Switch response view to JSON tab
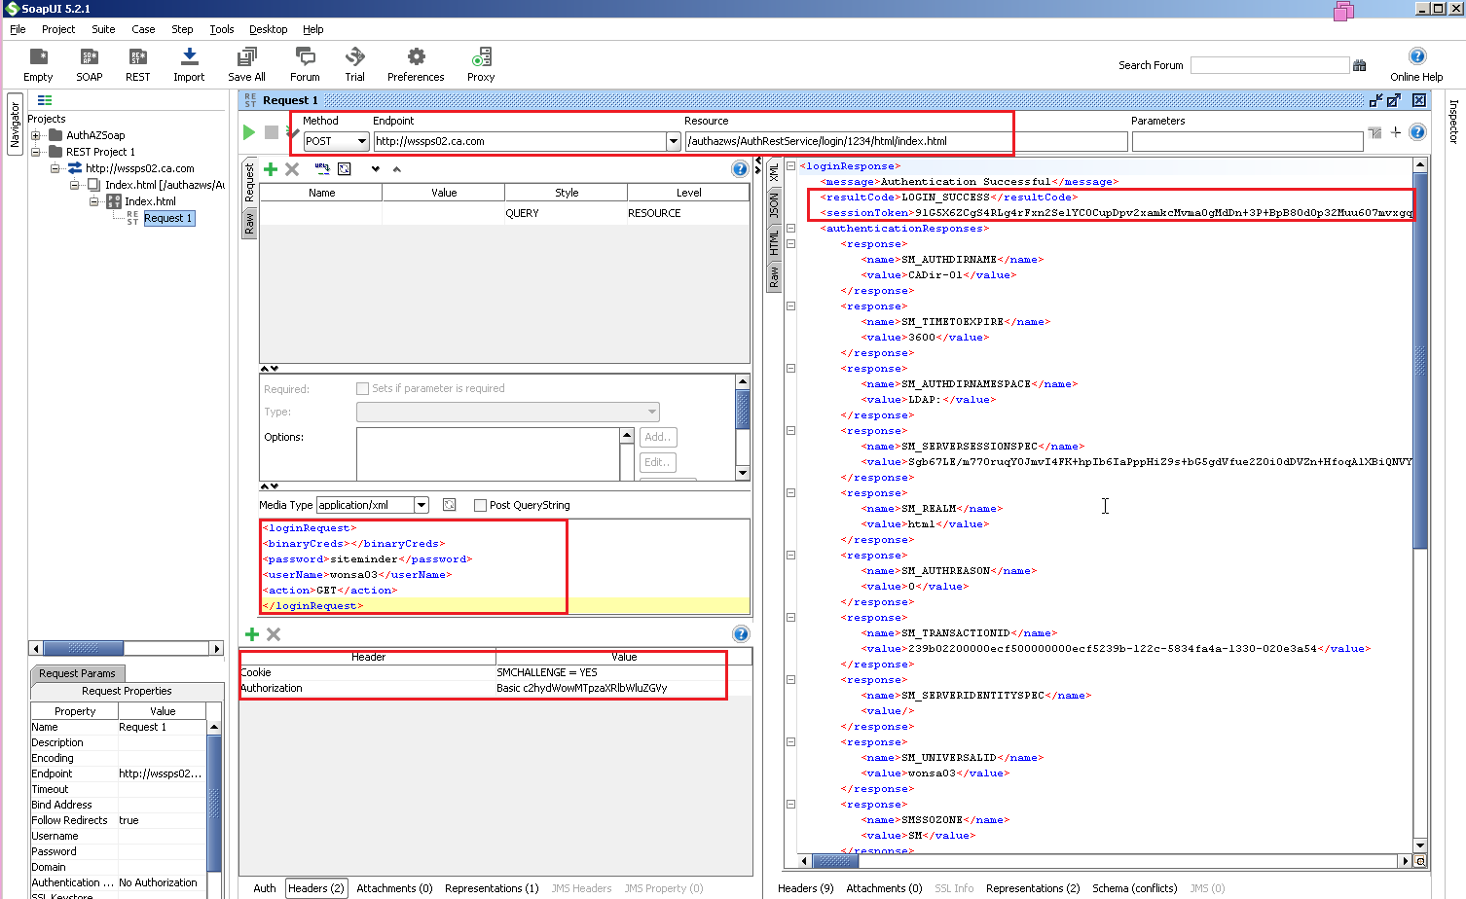The width and height of the screenshot is (1466, 899). tap(774, 207)
